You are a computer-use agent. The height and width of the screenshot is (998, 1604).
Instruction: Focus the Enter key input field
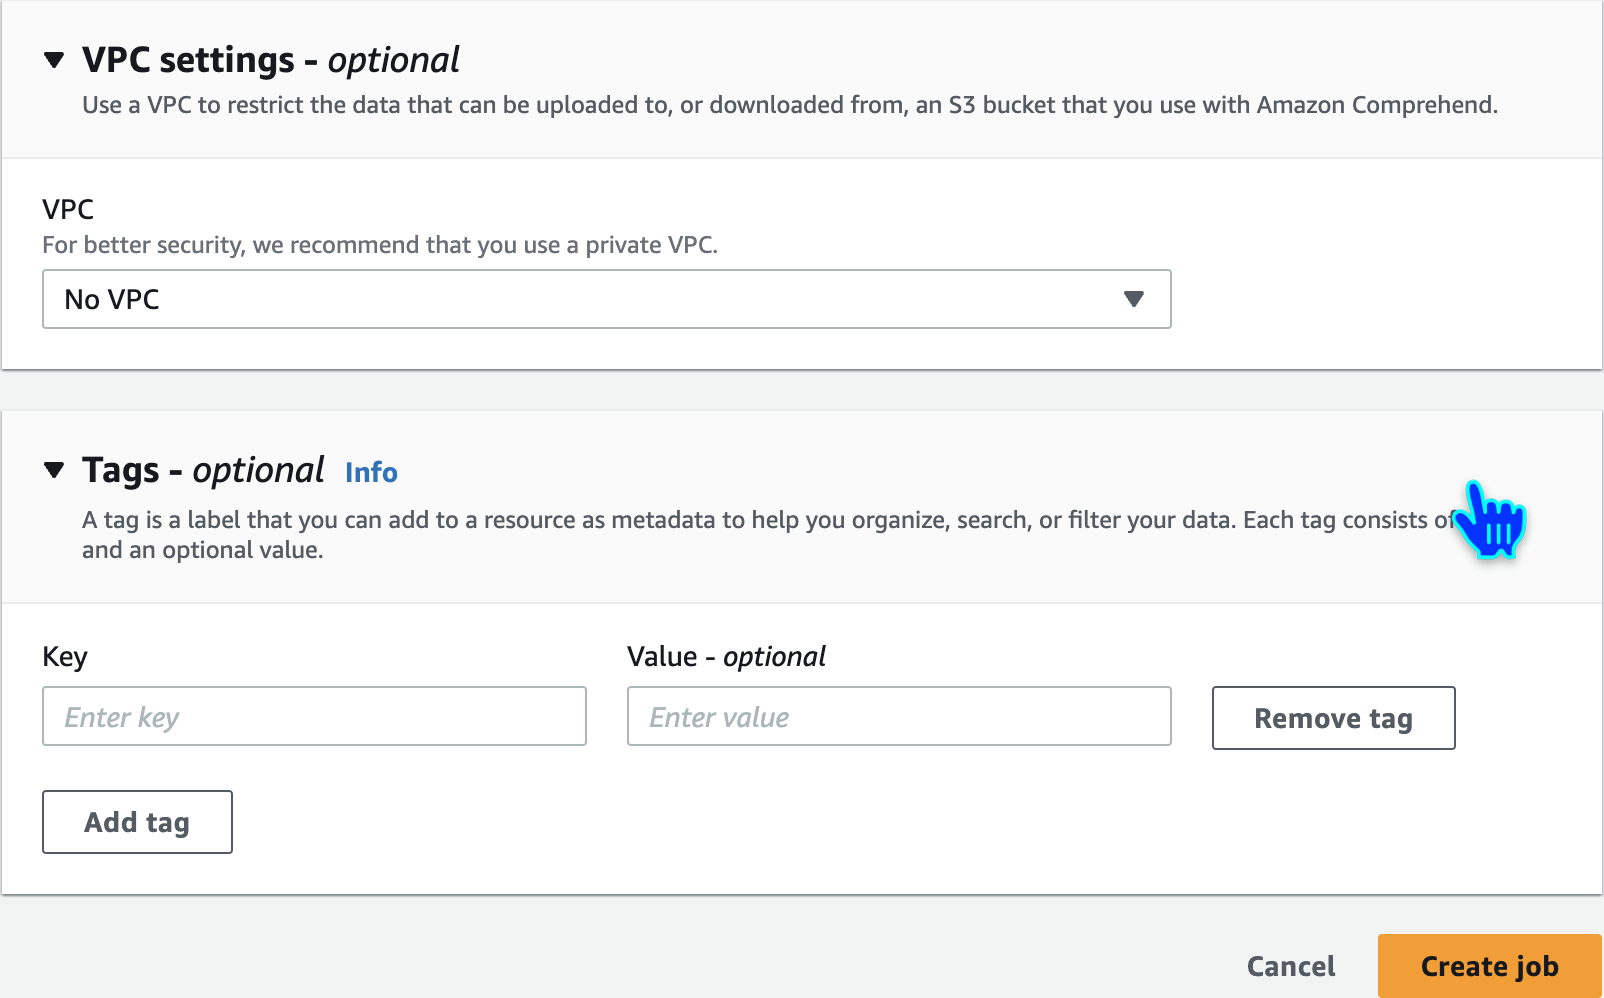pyautogui.click(x=314, y=716)
